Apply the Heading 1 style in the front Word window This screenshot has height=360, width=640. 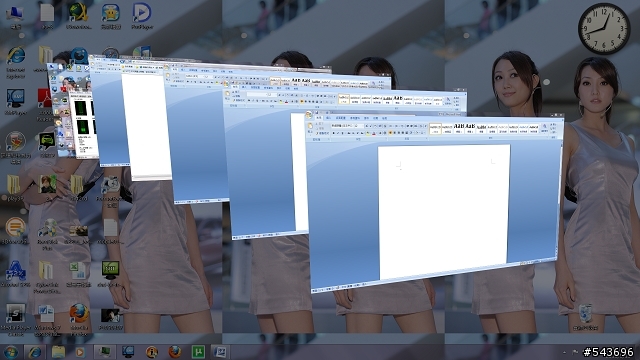click(x=459, y=129)
